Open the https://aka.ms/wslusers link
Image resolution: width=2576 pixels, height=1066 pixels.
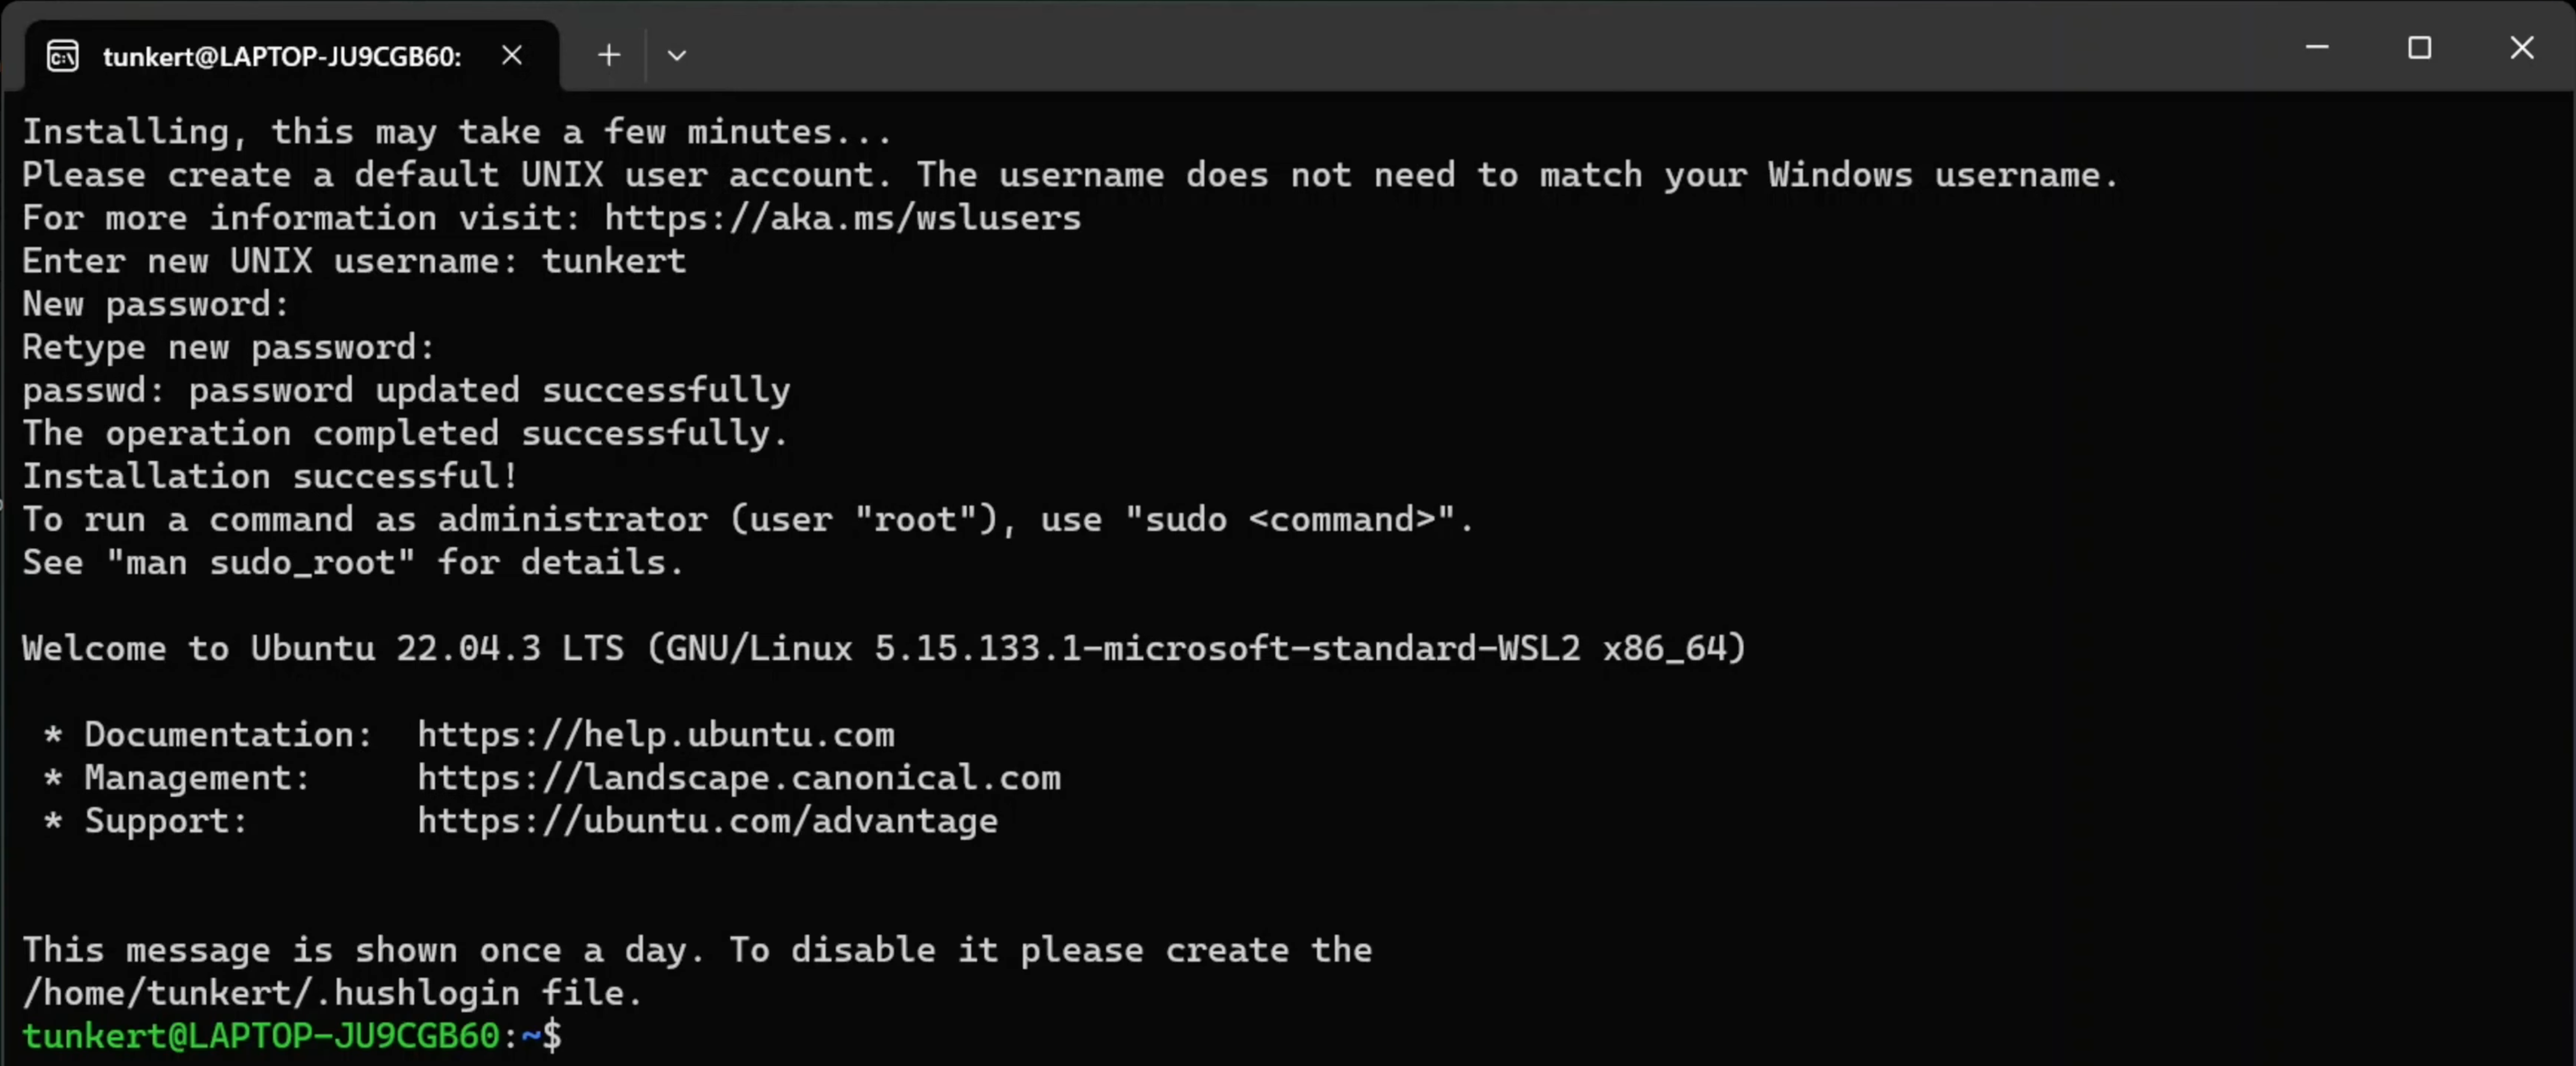(842, 218)
